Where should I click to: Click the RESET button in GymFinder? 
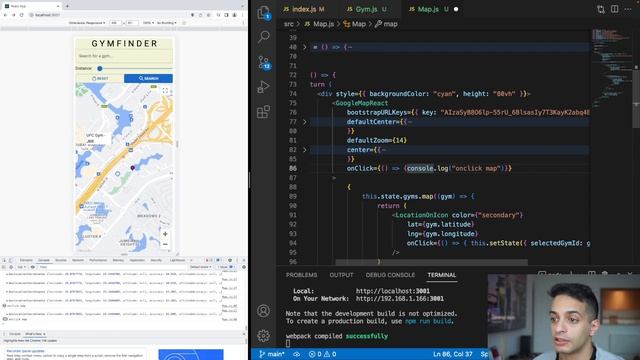(x=100, y=78)
